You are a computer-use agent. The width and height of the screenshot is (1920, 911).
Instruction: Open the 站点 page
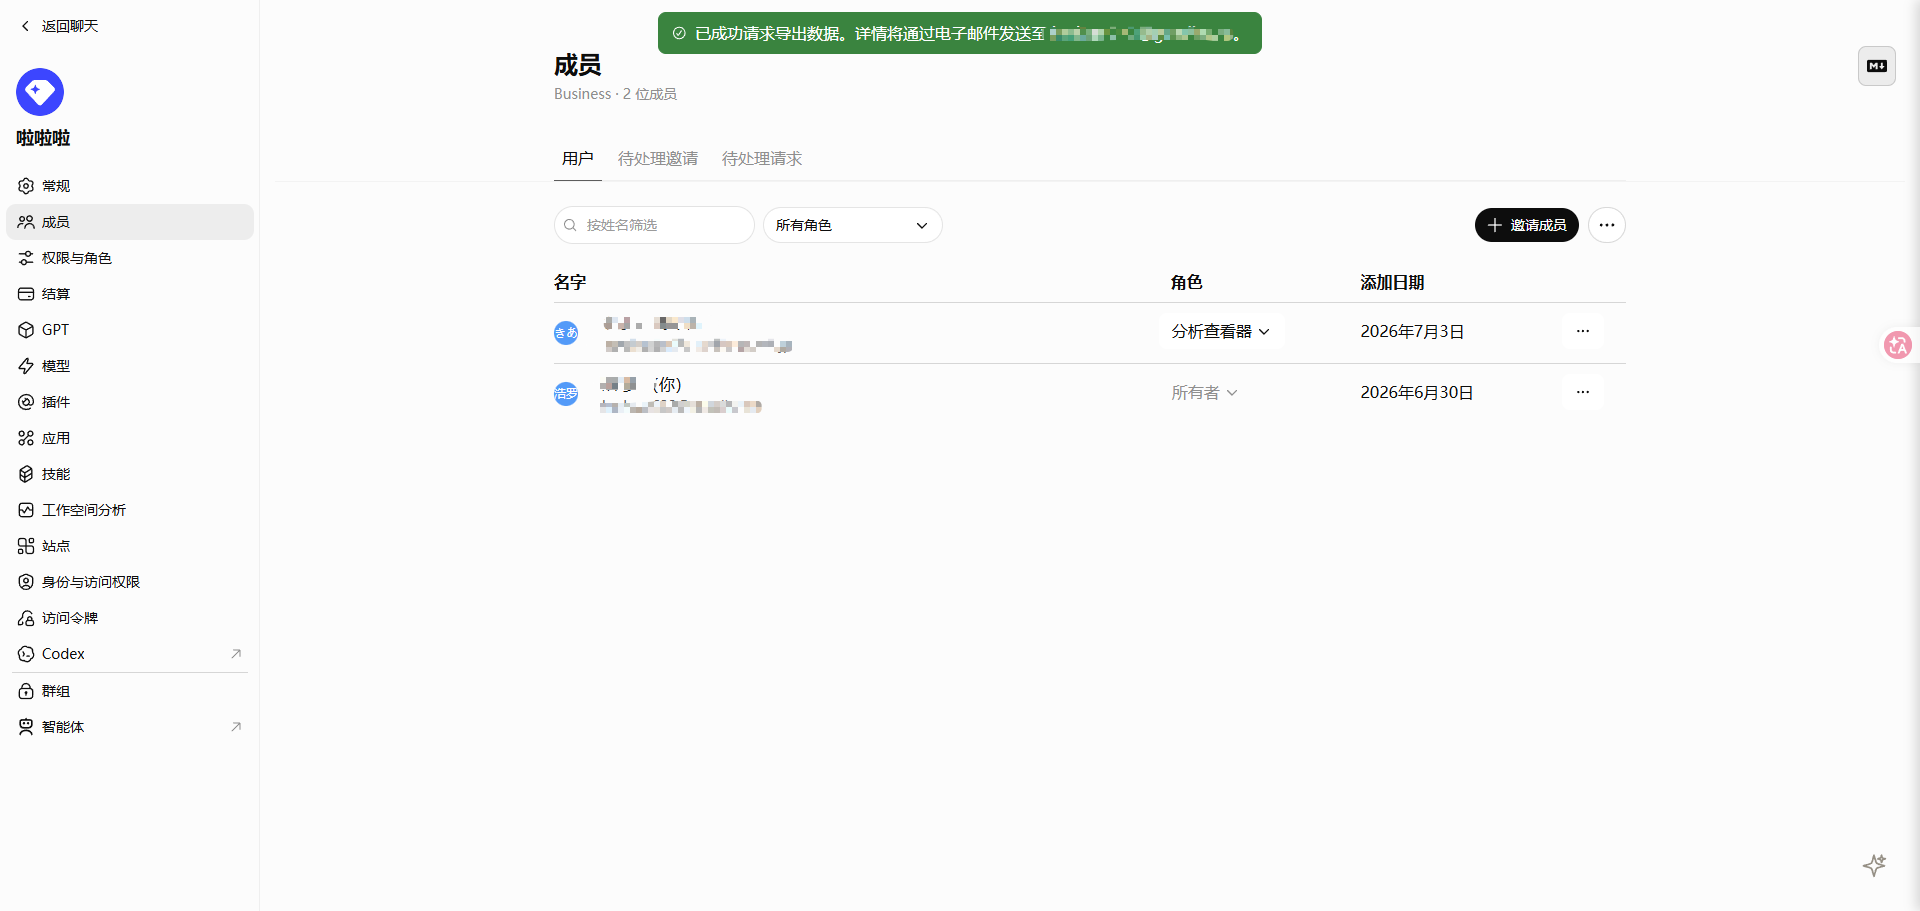[x=130, y=546]
